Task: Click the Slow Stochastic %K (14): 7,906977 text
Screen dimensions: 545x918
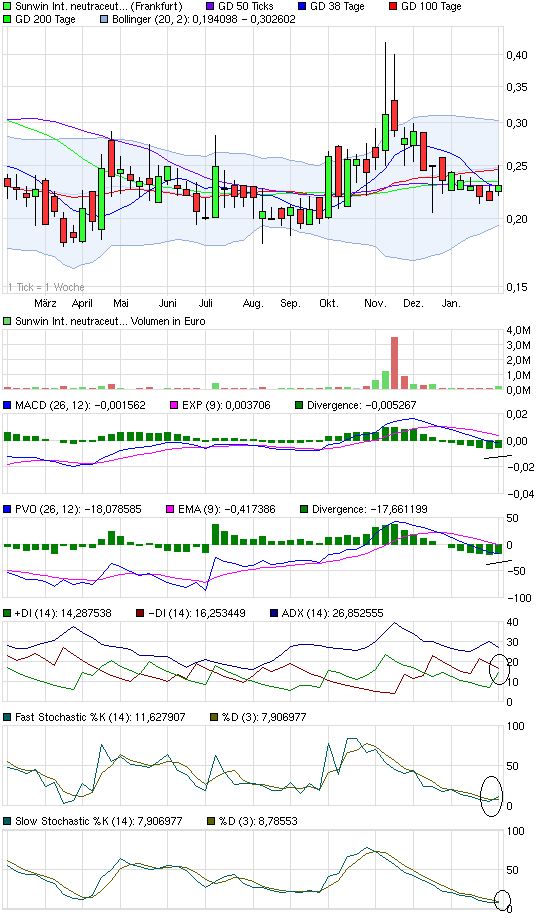Action: (x=98, y=821)
